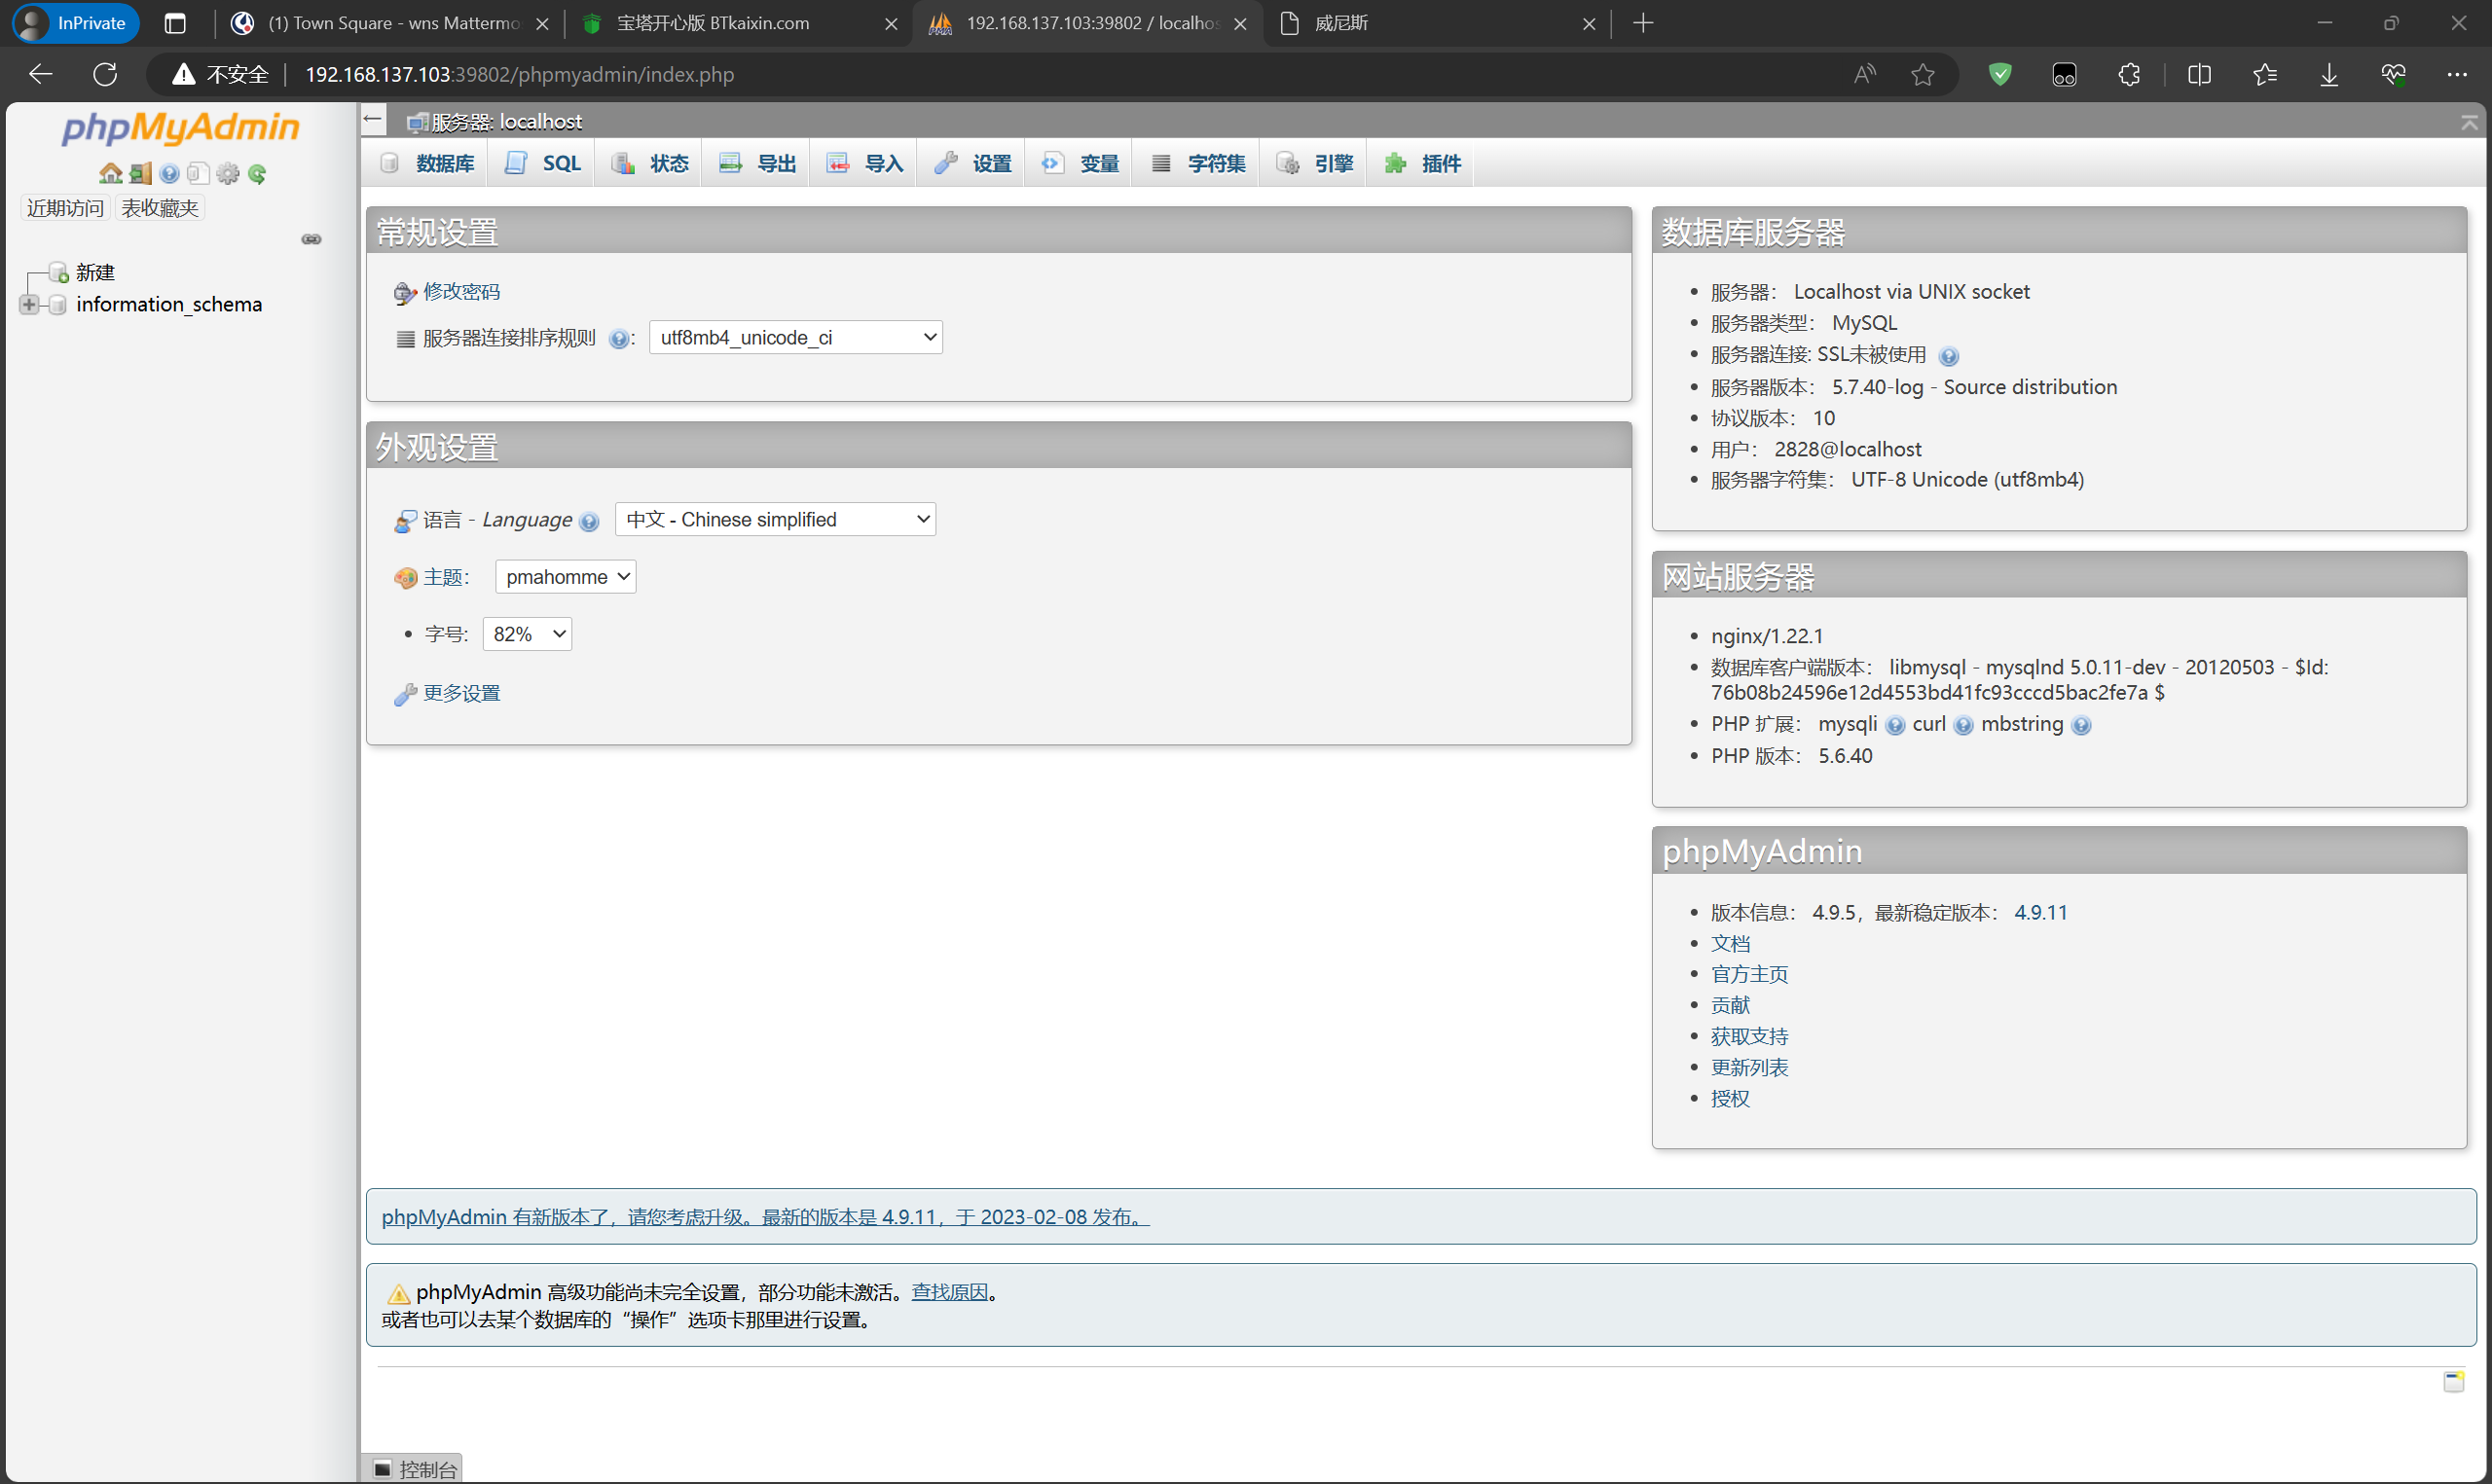Click the phpMyAdmin home icon
Screen dimensions: 2492x1484
[x=110, y=174]
